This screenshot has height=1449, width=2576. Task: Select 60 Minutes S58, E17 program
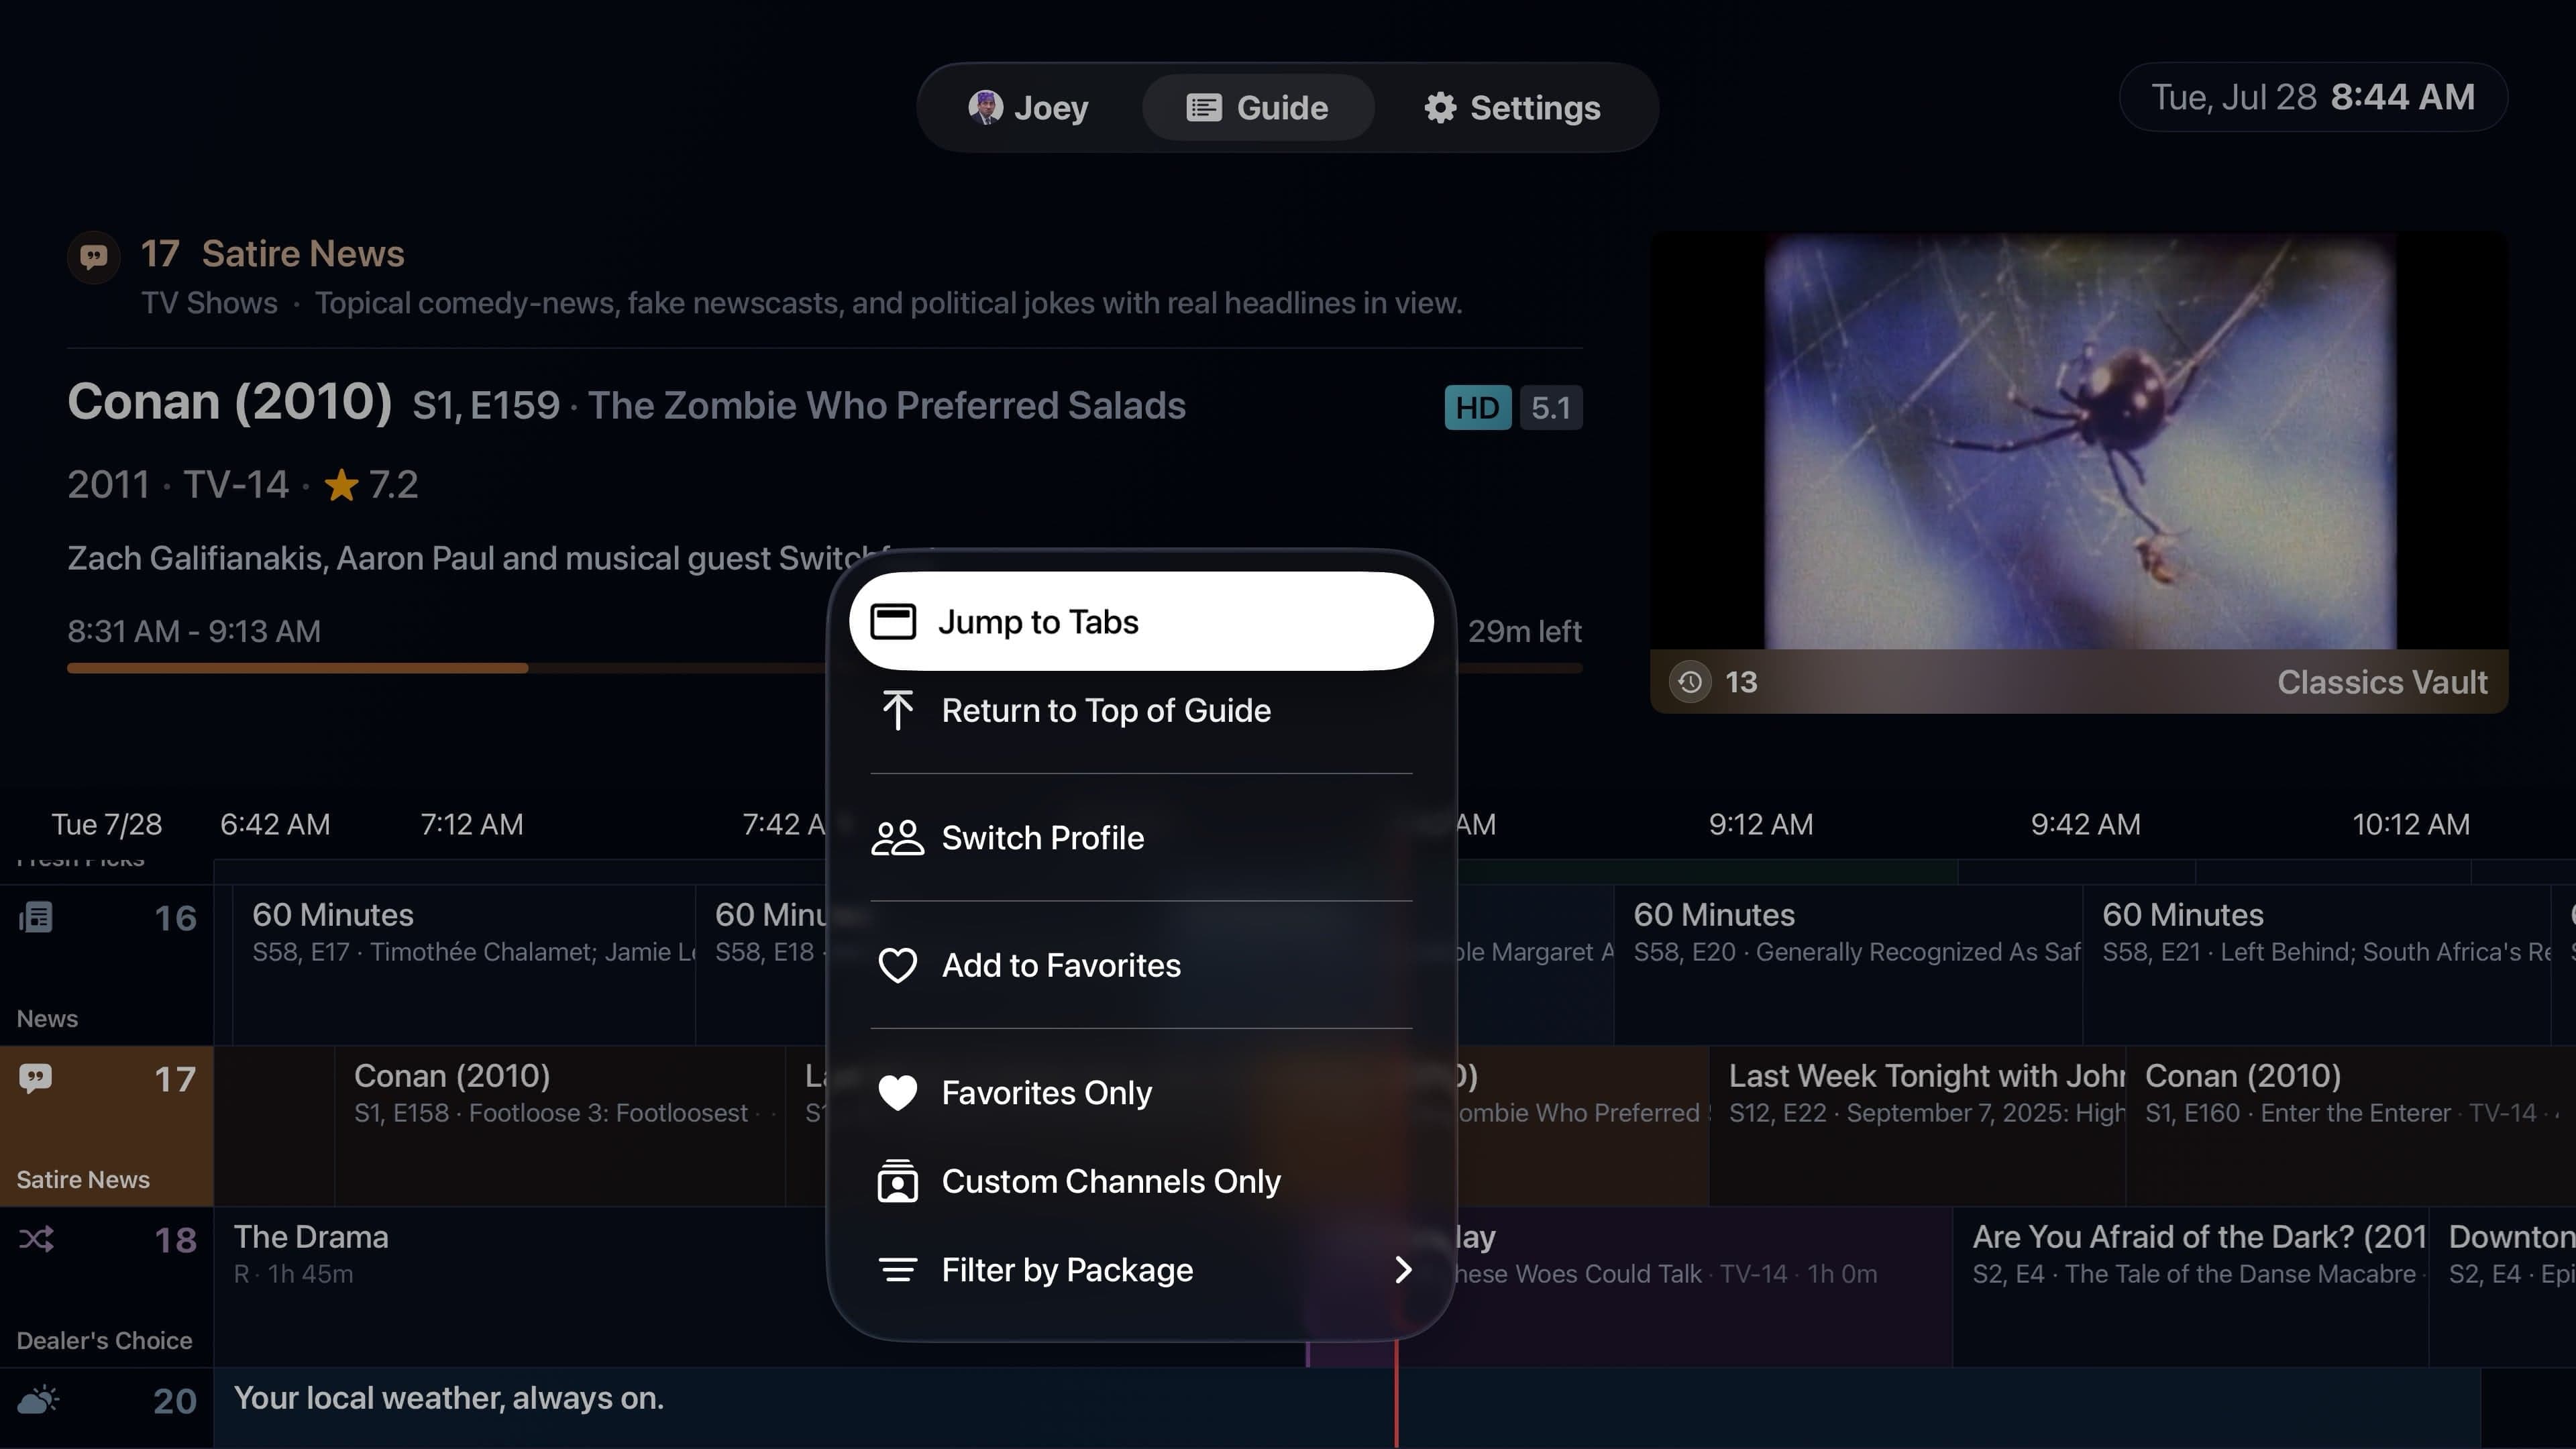tap(464, 965)
